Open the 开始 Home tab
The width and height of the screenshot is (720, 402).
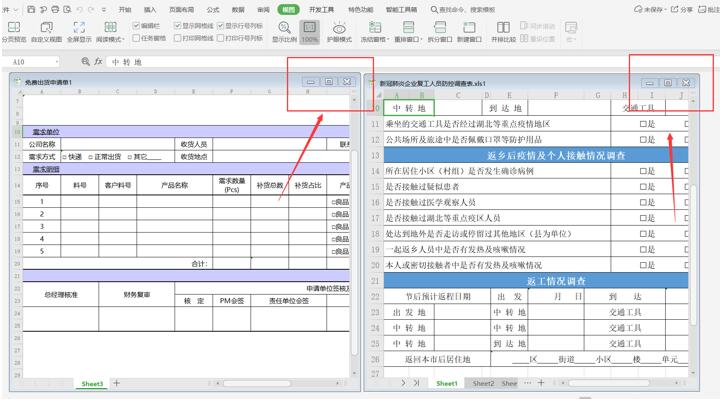click(125, 9)
